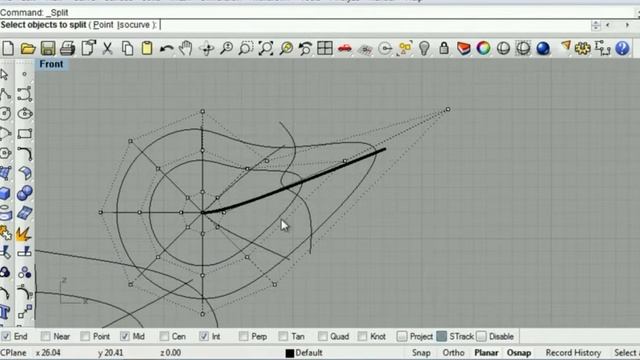The height and width of the screenshot is (360, 640).
Task: Click the command history scroll stepper
Action: click(596, 25)
